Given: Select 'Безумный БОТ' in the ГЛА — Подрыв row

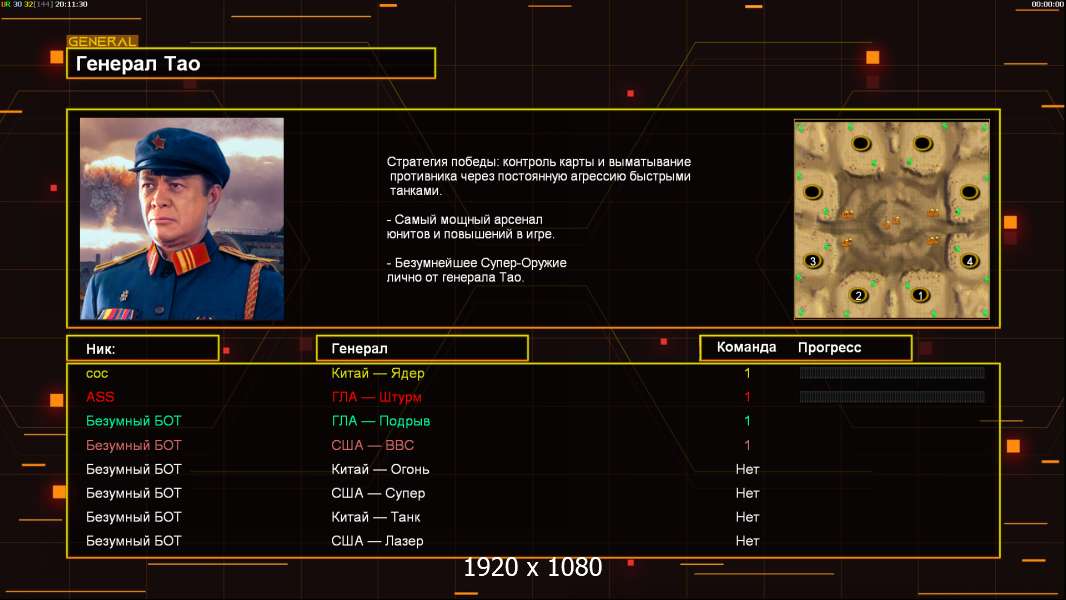Looking at the screenshot, I should point(134,421).
